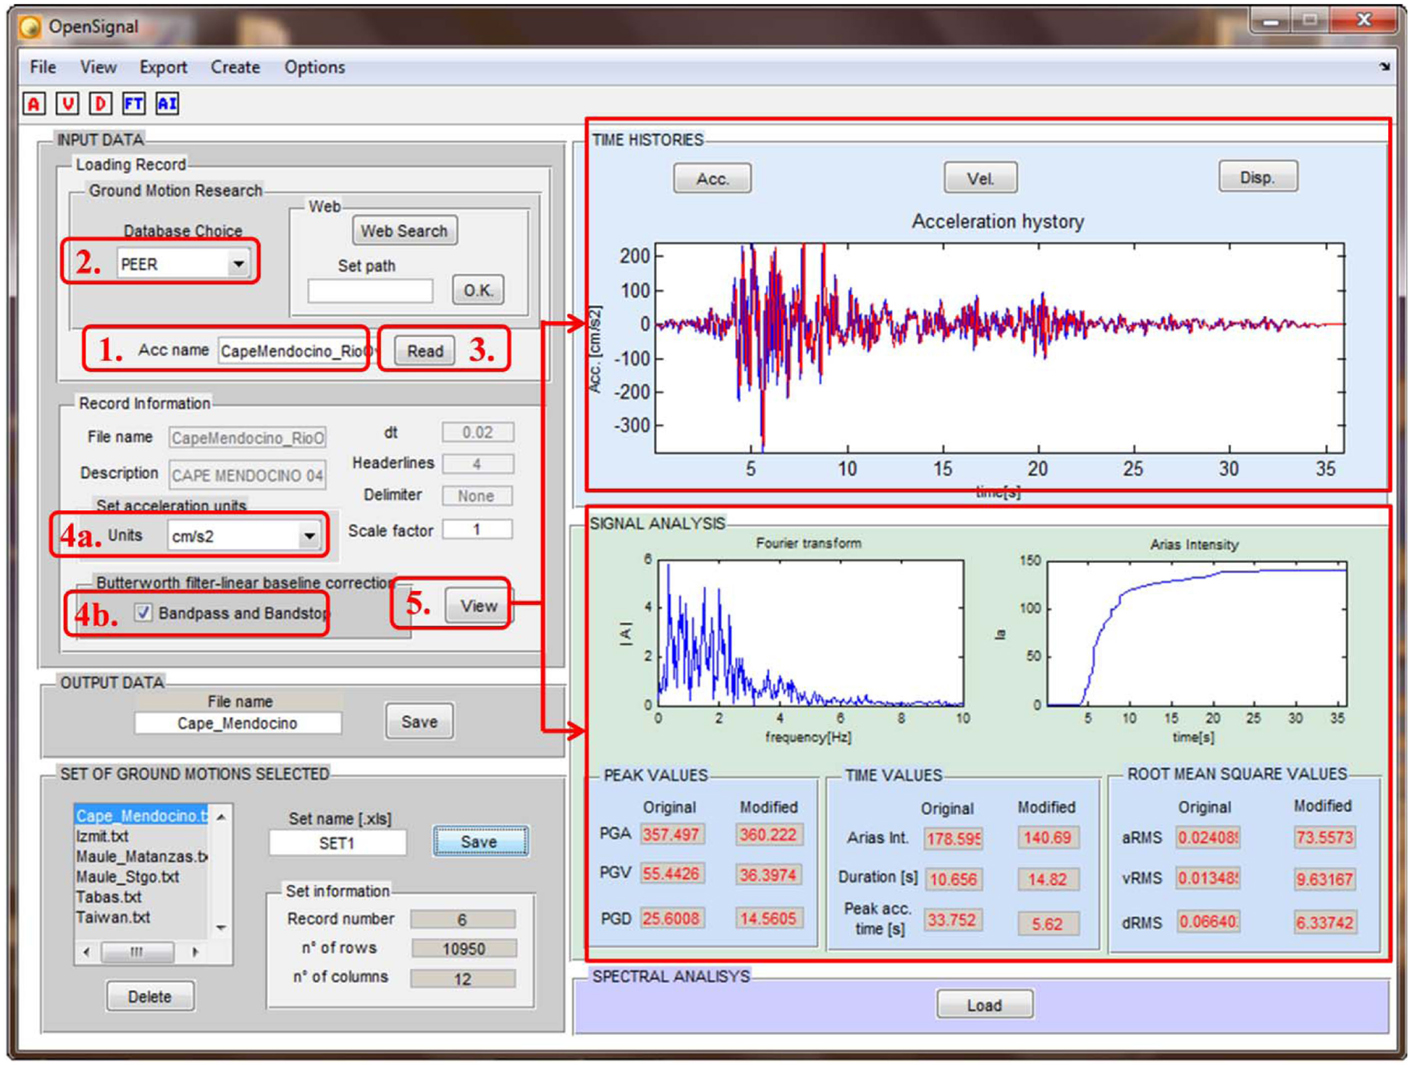Click the red V velocity toolbar icon
The height and width of the screenshot is (1067, 1412).
67,103
